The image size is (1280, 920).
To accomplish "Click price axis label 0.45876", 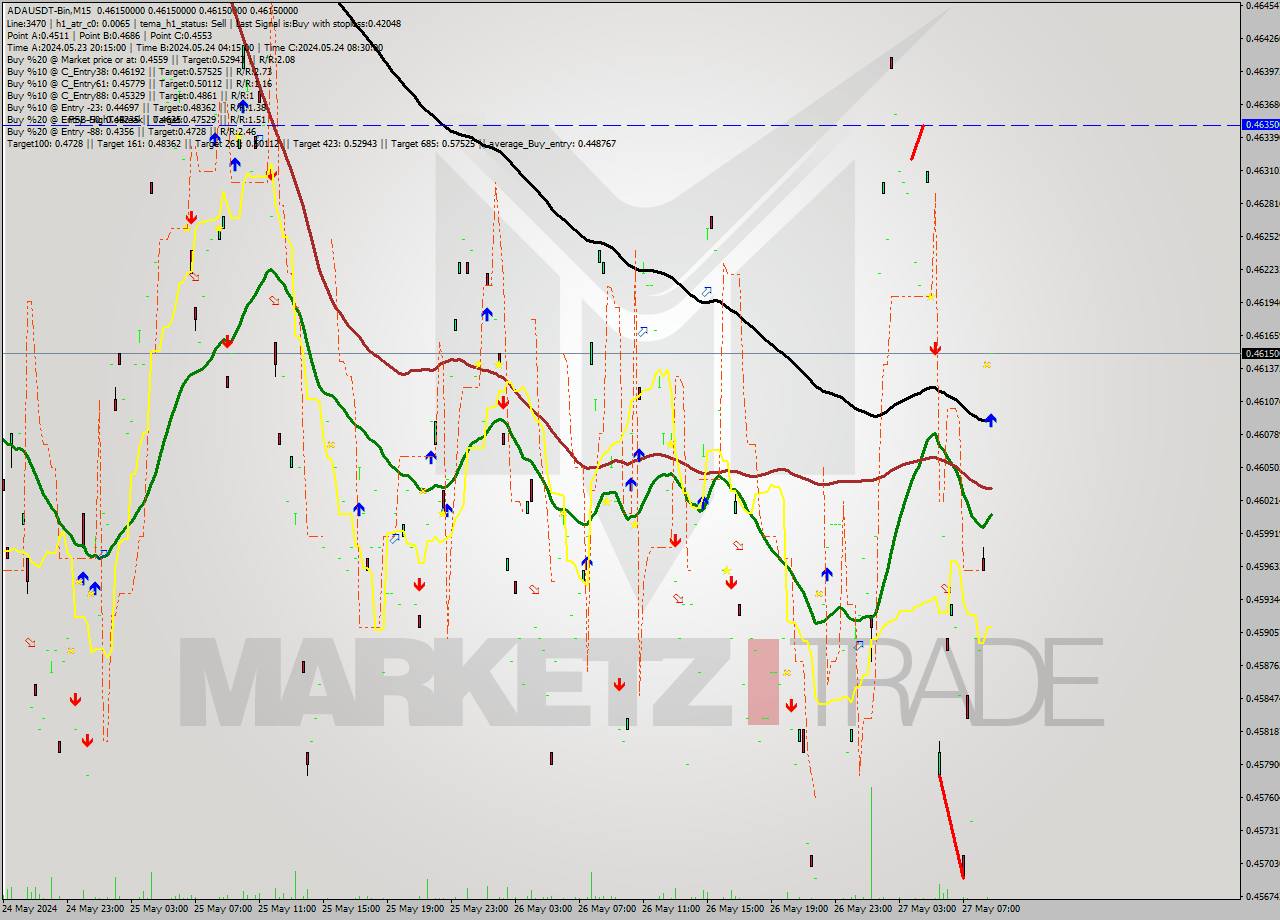I will (1261, 665).
